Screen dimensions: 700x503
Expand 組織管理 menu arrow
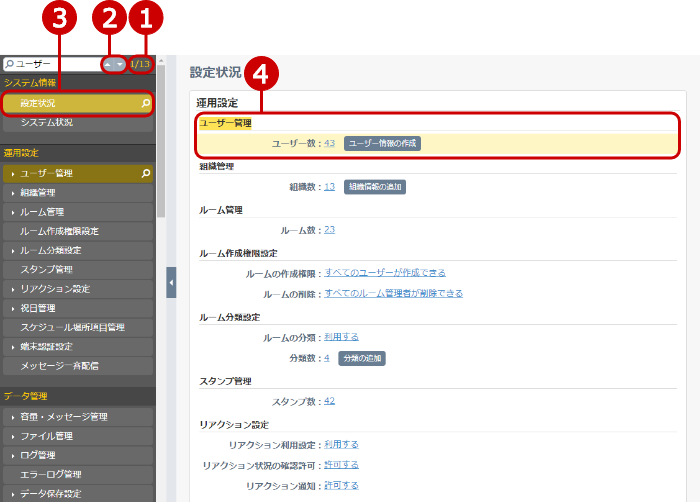[13, 193]
